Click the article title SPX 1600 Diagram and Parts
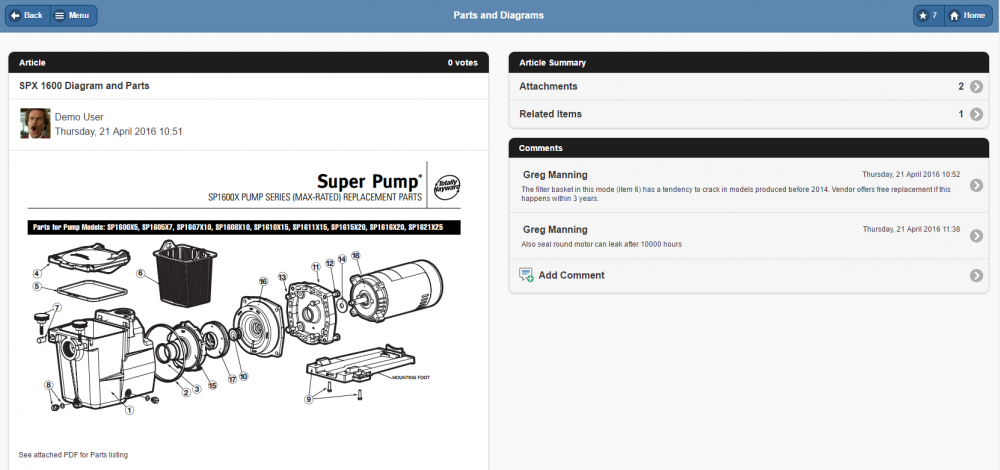Image resolution: width=1000 pixels, height=470 pixels. (84, 85)
